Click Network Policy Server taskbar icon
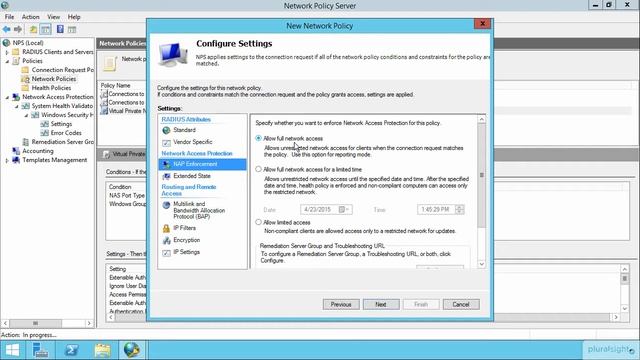Screen dimensions: 640x360 coord(132,350)
